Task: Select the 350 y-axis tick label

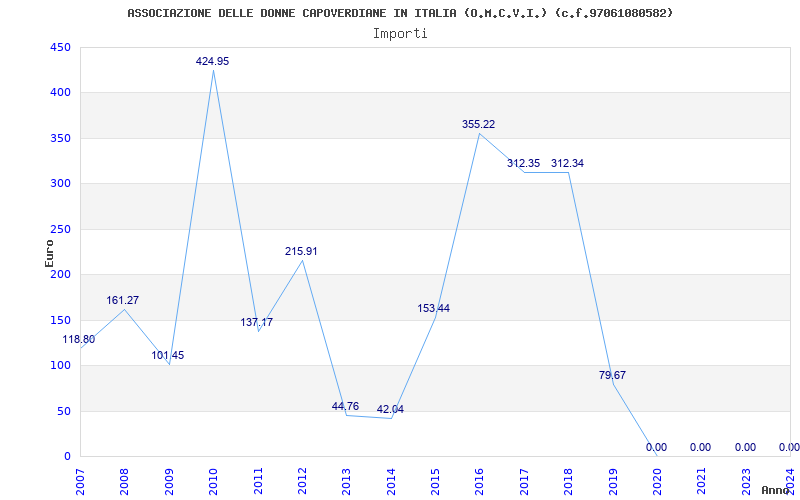Action: (60, 138)
